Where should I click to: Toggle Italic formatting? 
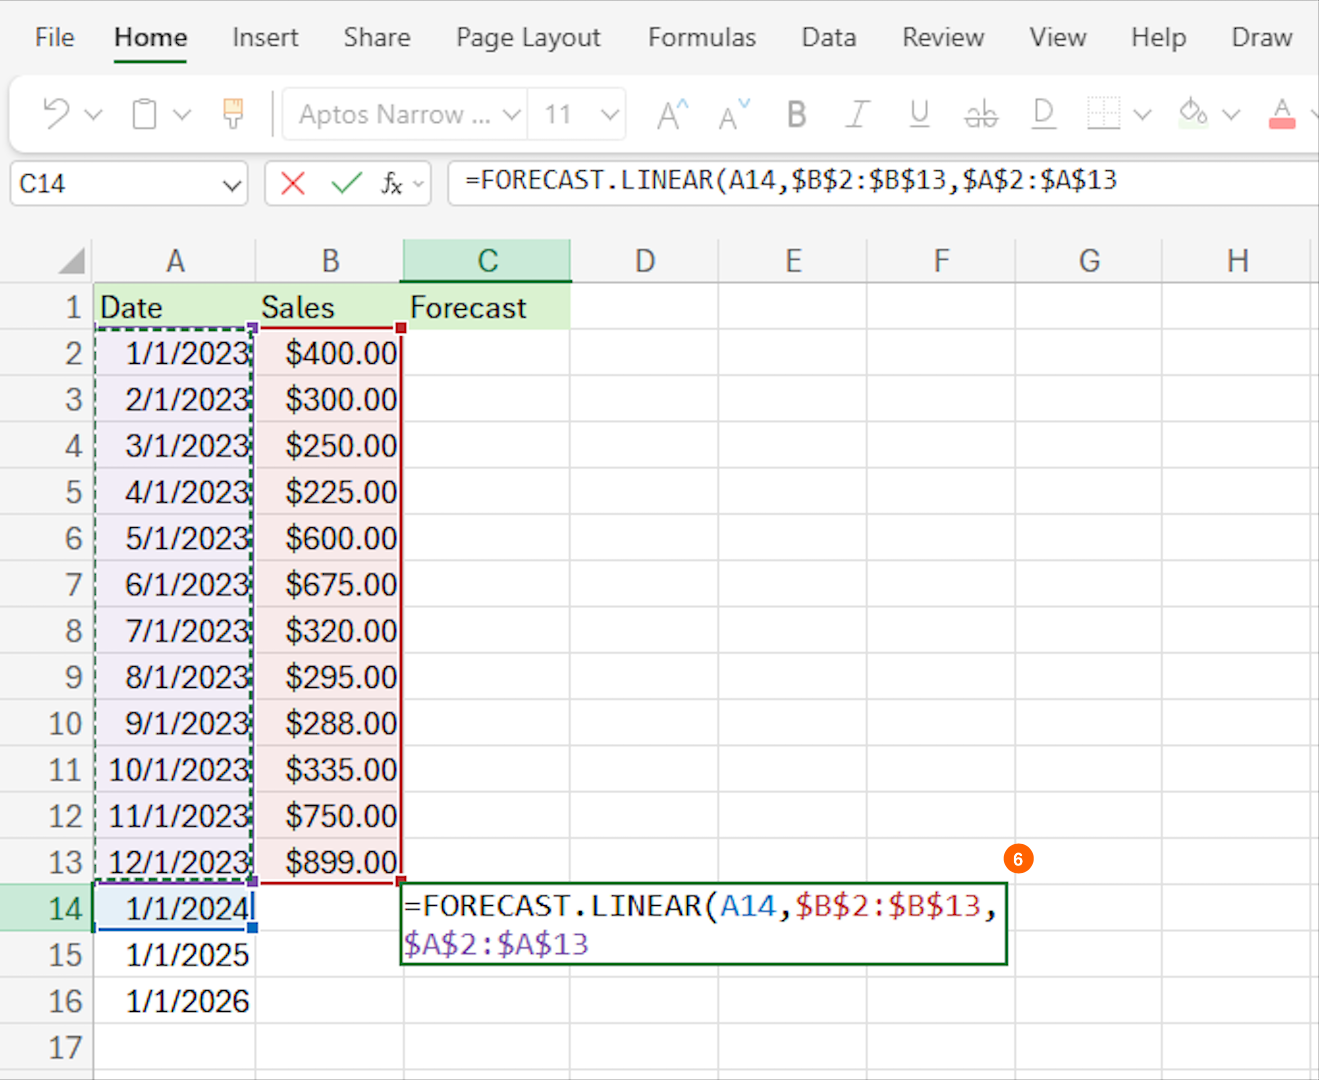click(857, 115)
